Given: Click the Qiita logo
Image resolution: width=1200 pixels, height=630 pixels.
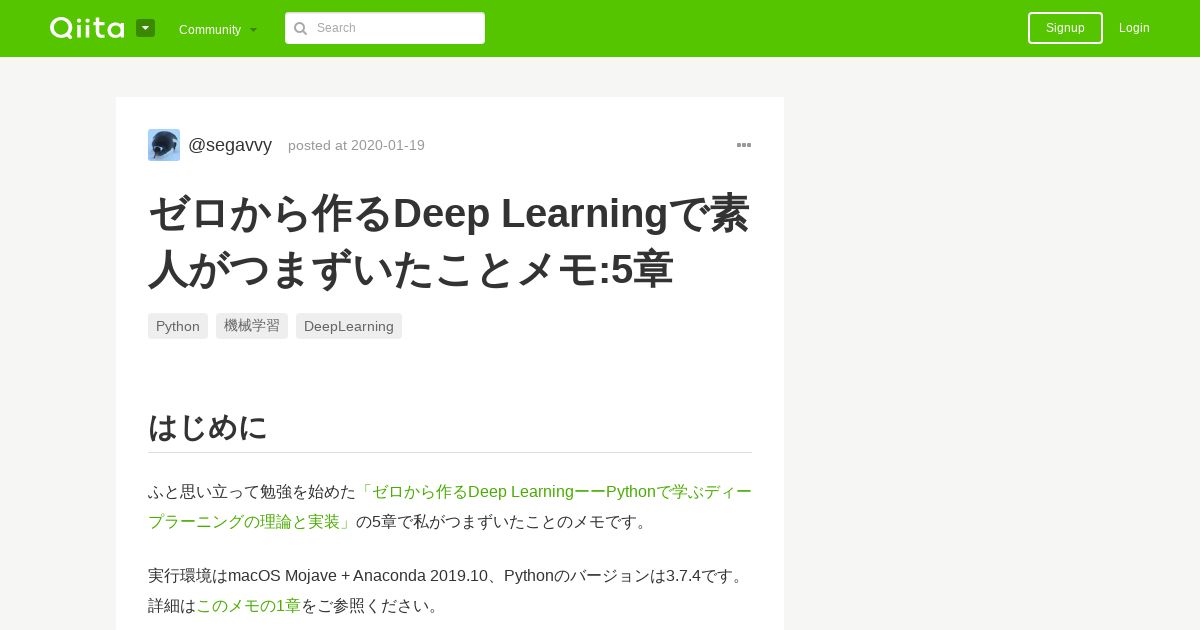Looking at the screenshot, I should [87, 28].
